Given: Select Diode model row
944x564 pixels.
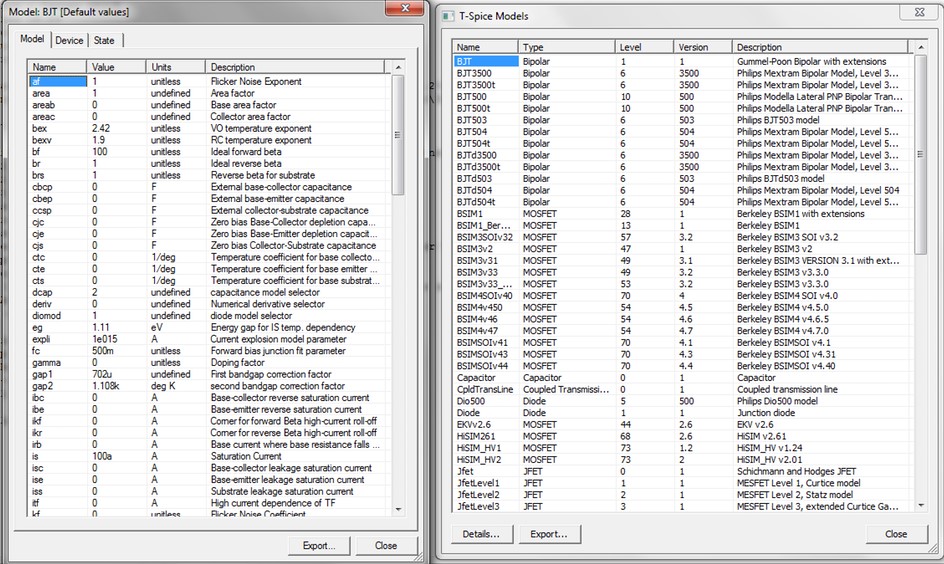Looking at the screenshot, I should tap(683, 413).
